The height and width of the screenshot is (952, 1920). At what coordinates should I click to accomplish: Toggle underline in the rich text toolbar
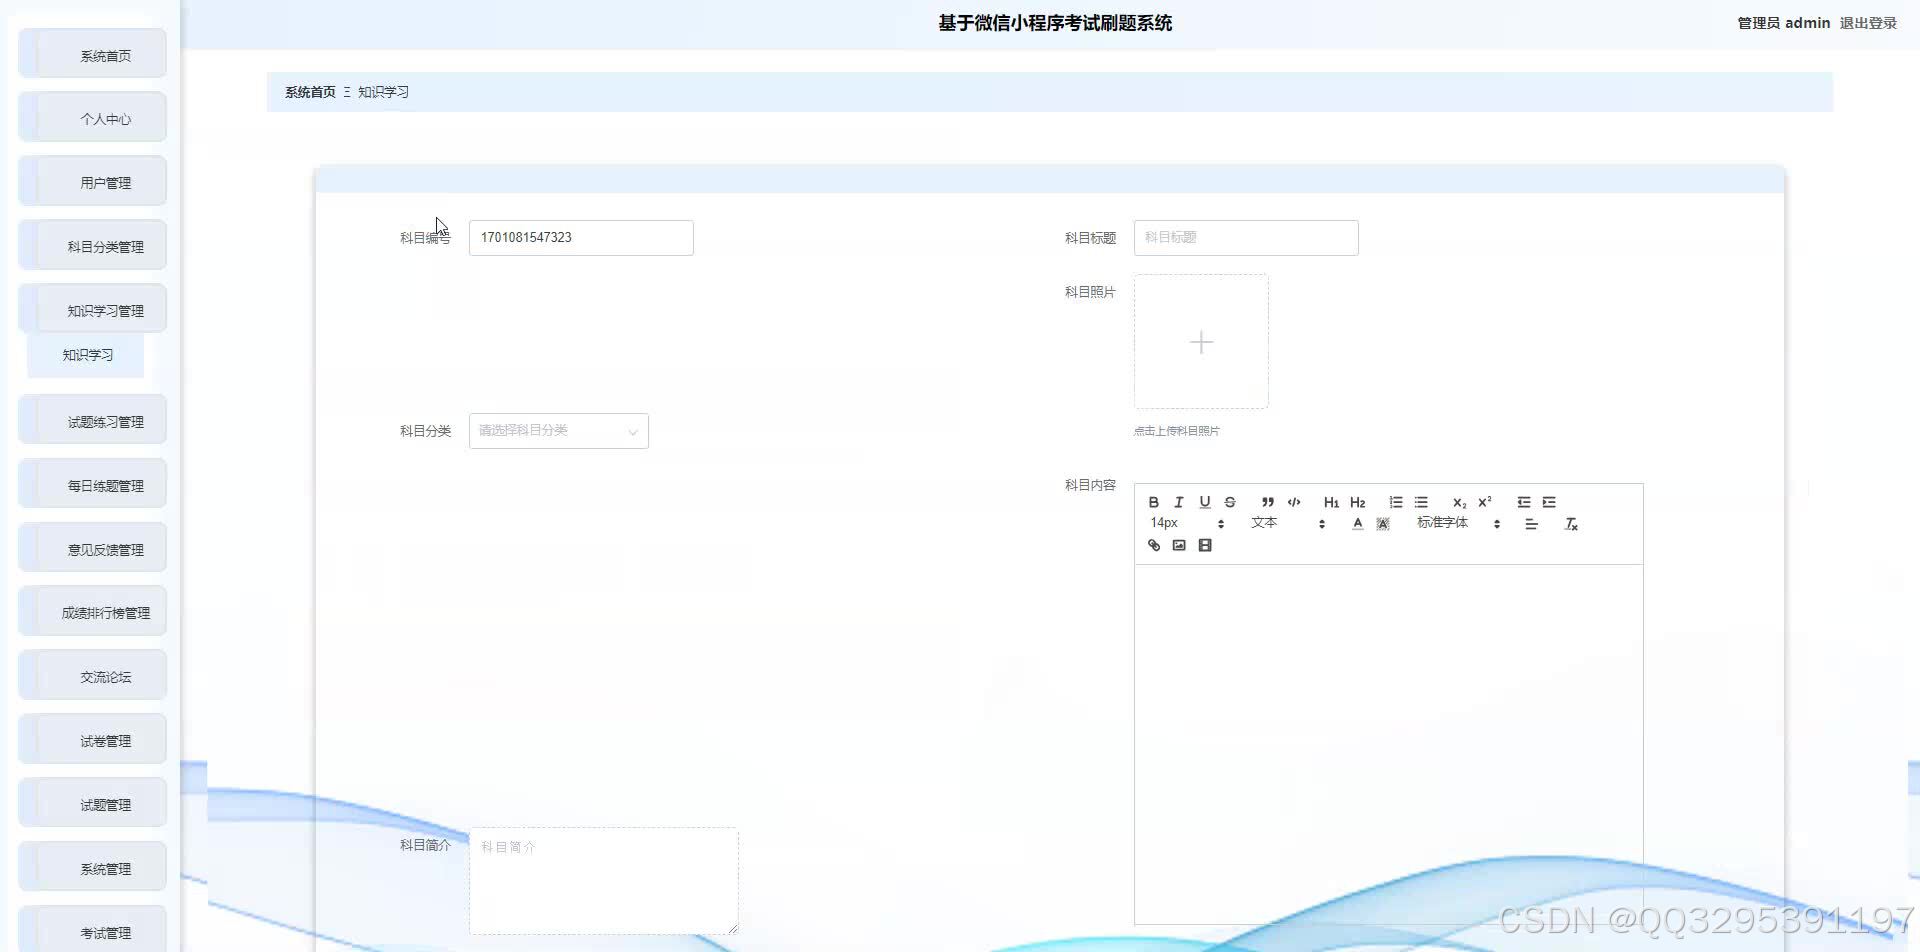1205,502
